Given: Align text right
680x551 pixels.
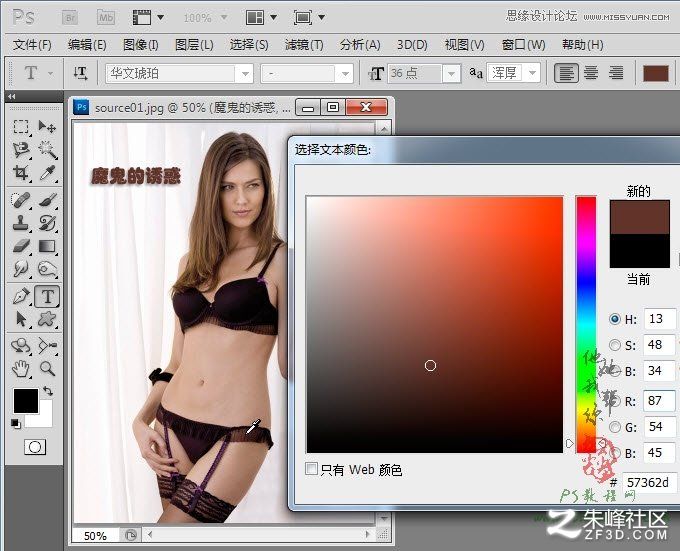Looking at the screenshot, I should [616, 73].
